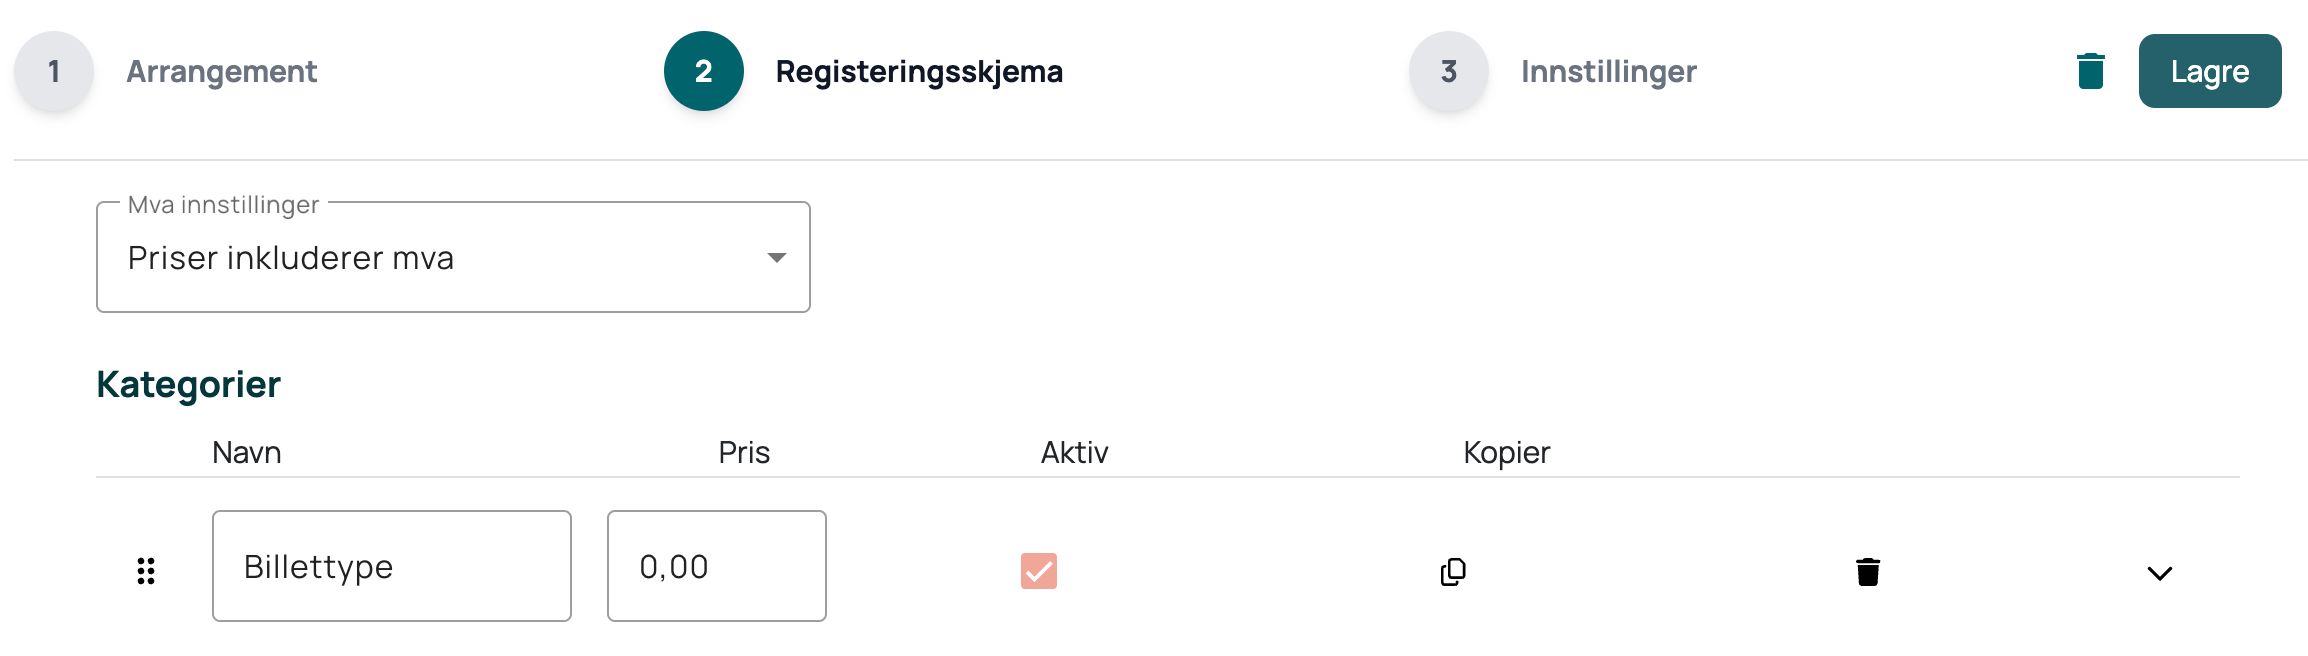Select step 2 circle icon

point(704,71)
